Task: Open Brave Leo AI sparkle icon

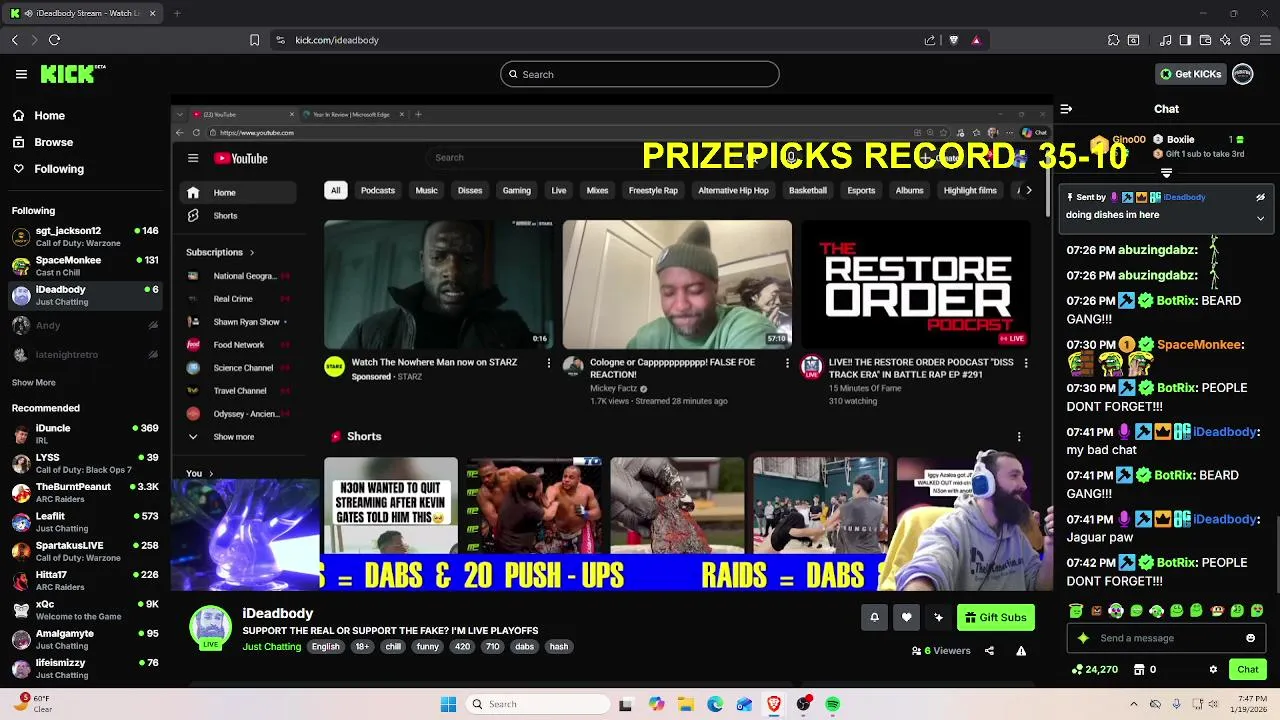Action: coord(1225,40)
